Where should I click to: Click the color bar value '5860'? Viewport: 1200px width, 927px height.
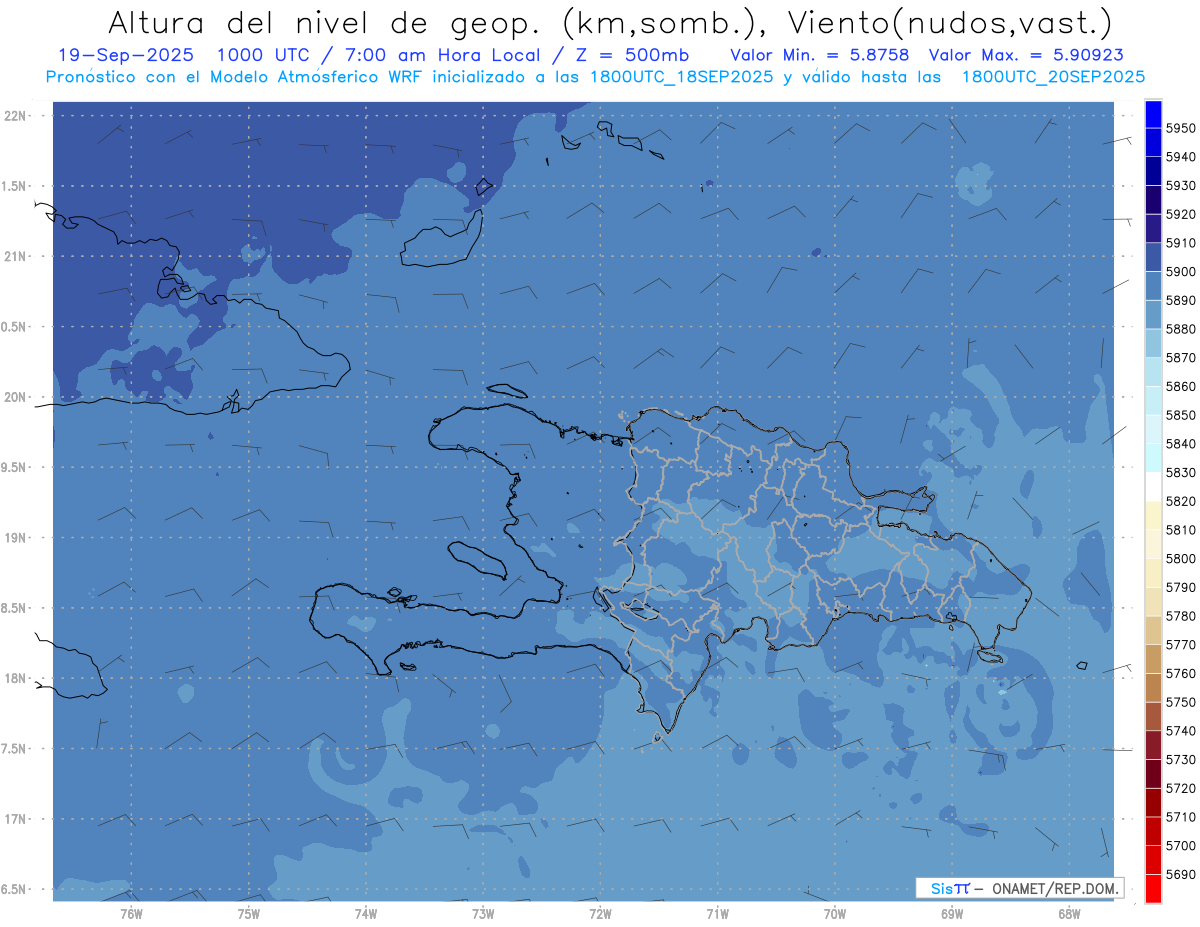pos(1181,386)
